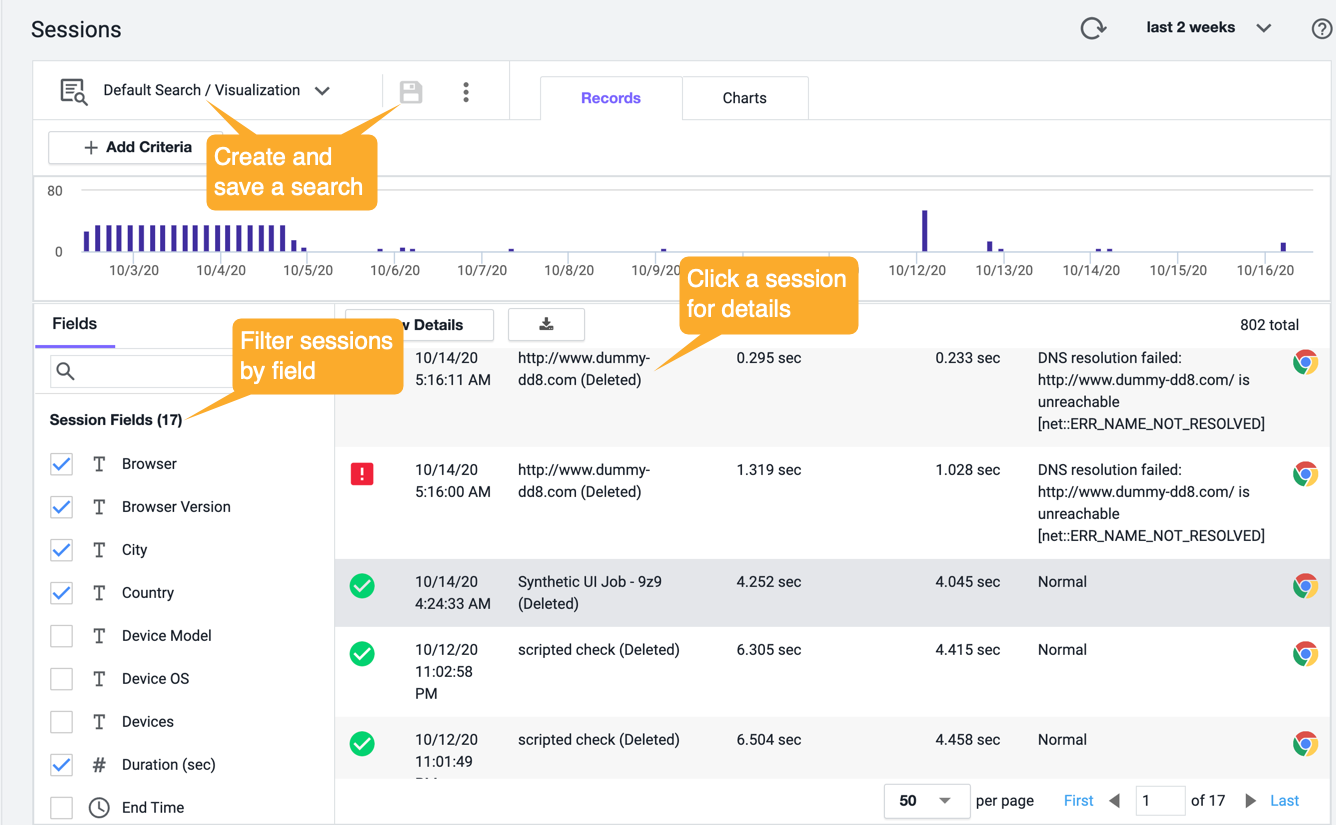The image size is (1336, 825).
Task: Uncheck the Country field checkbox
Action: click(x=62, y=593)
